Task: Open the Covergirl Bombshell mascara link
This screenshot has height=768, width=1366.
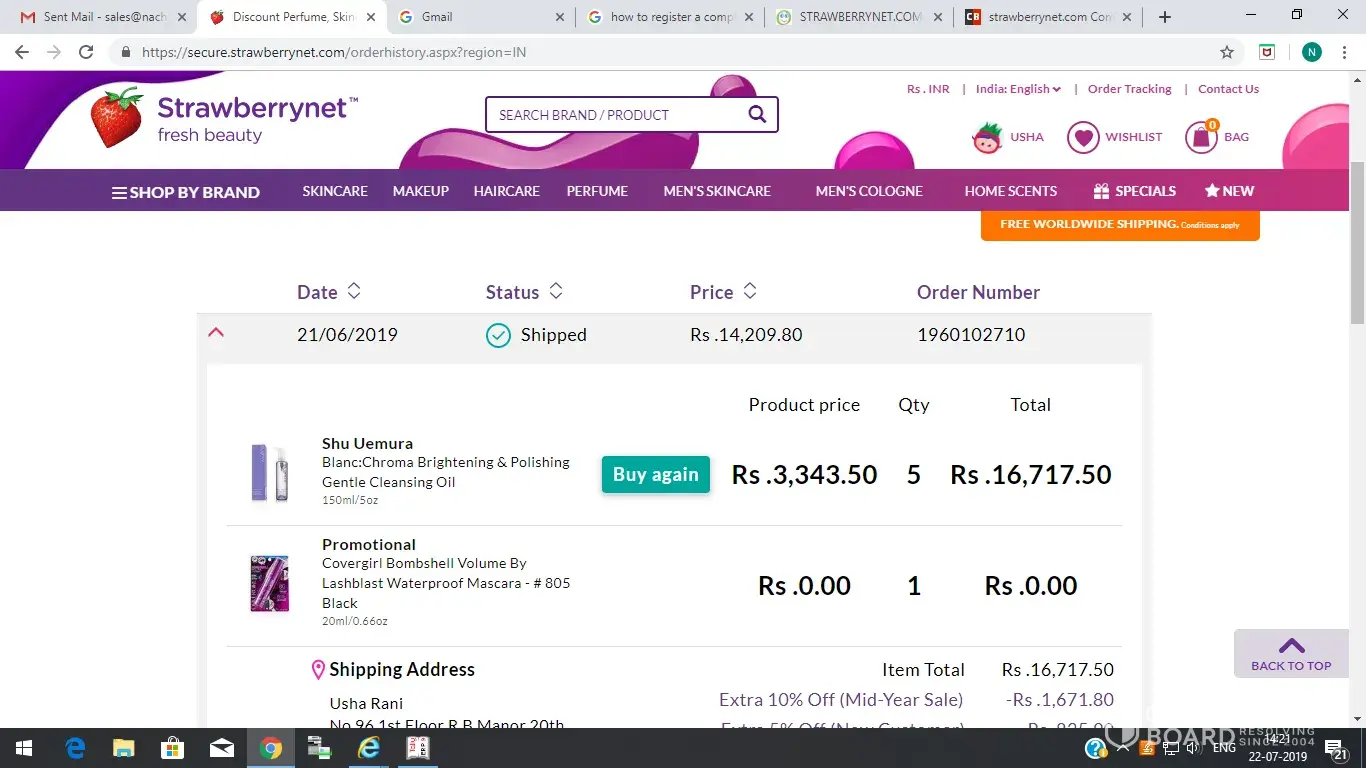Action: tap(446, 583)
